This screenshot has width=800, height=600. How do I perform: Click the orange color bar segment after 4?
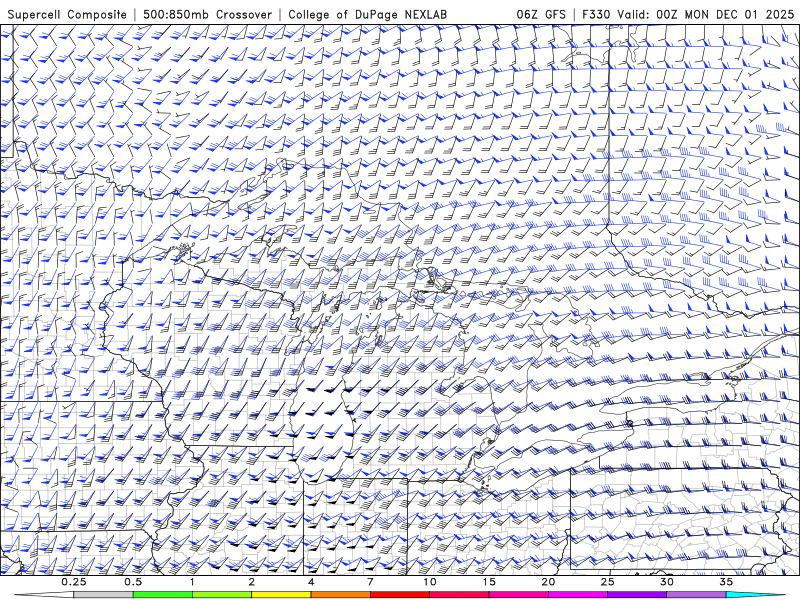[340, 595]
